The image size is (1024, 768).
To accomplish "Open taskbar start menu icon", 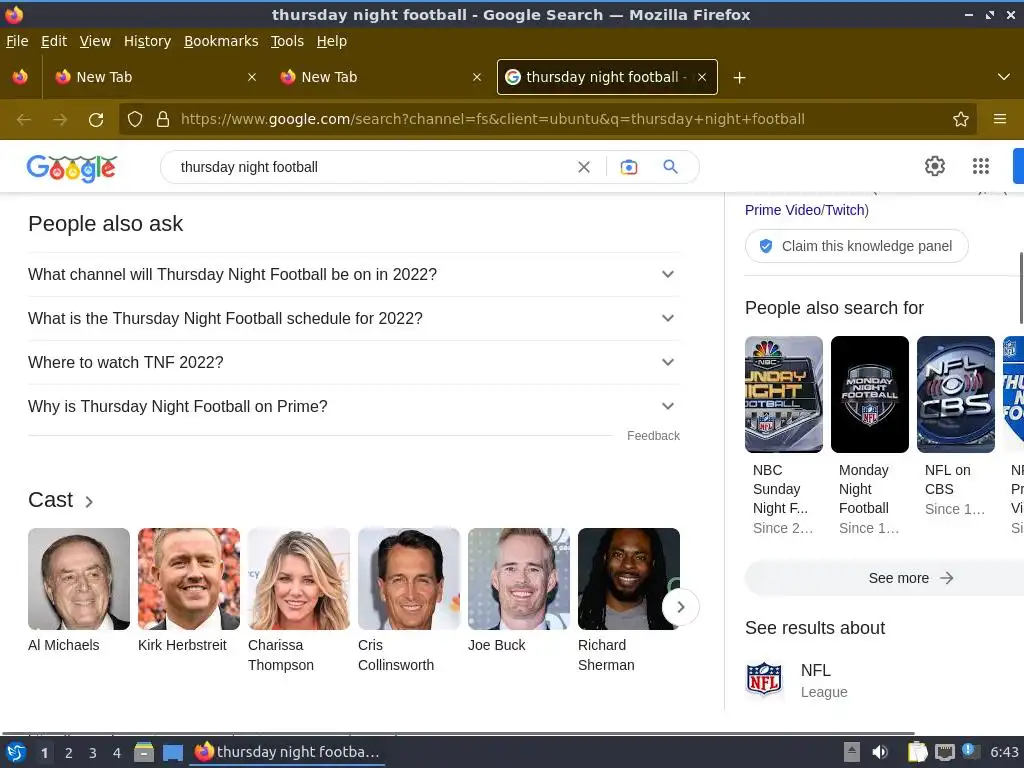I will click(16, 752).
